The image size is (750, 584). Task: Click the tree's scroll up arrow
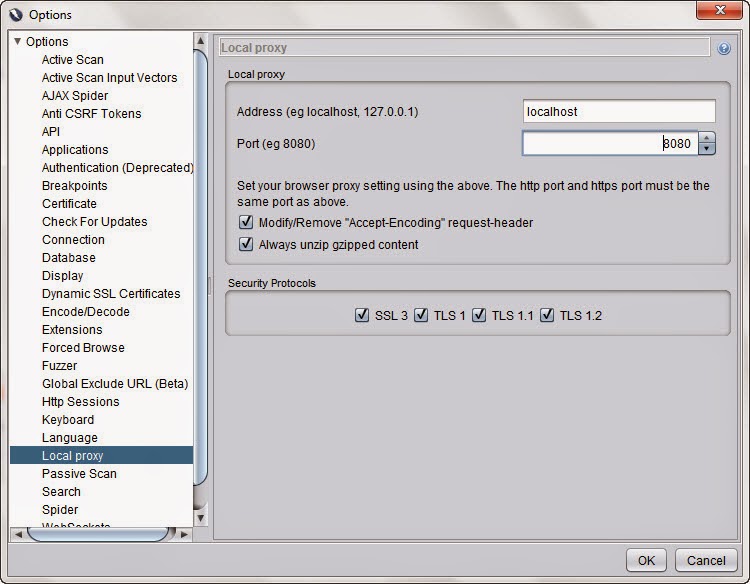[200, 40]
